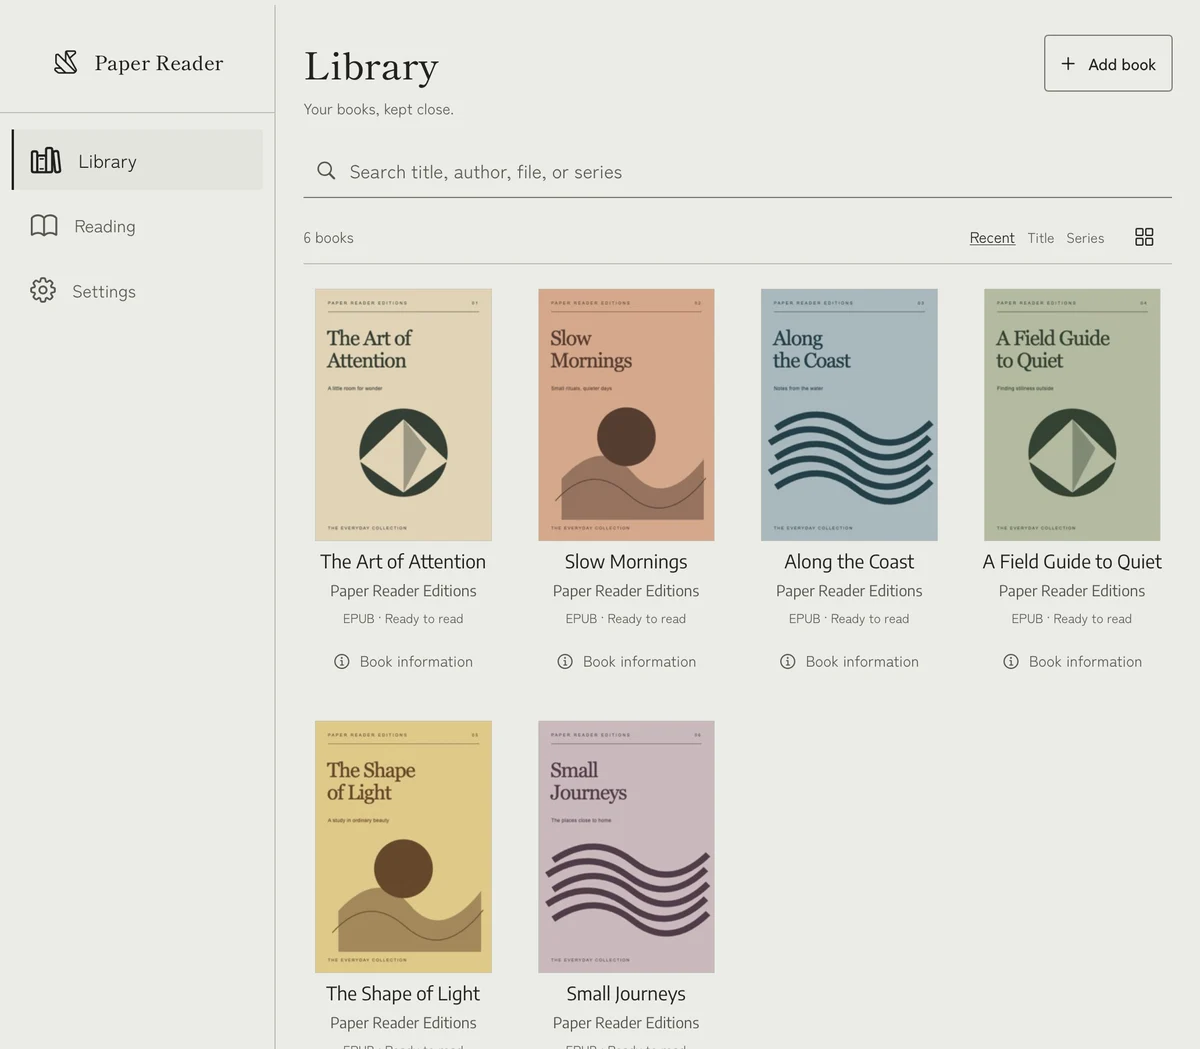
Task: Click title text 'Small Journeys' below cover
Action: (626, 994)
